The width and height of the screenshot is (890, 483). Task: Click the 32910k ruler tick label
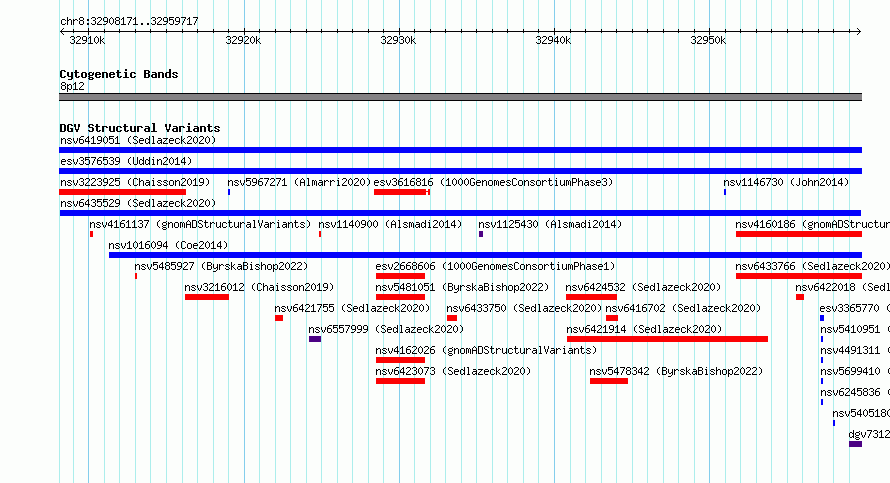[x=87, y=40]
